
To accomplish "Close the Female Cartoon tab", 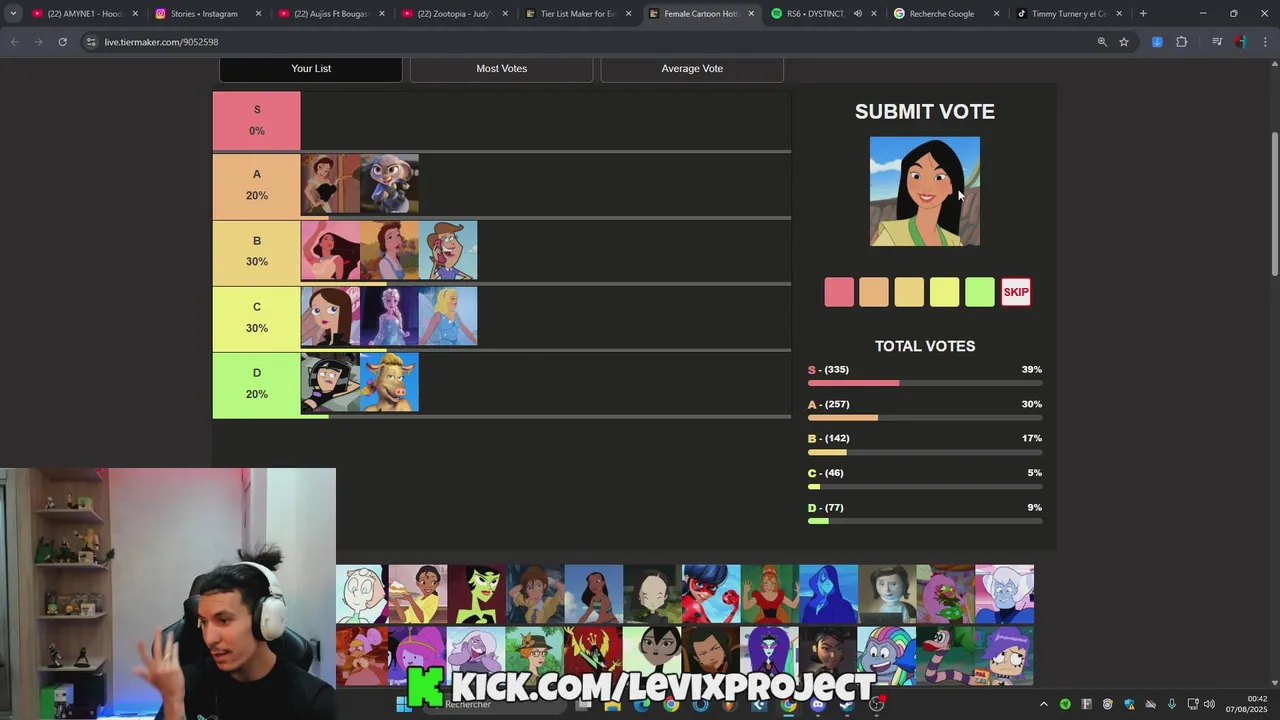I will click(x=751, y=14).
